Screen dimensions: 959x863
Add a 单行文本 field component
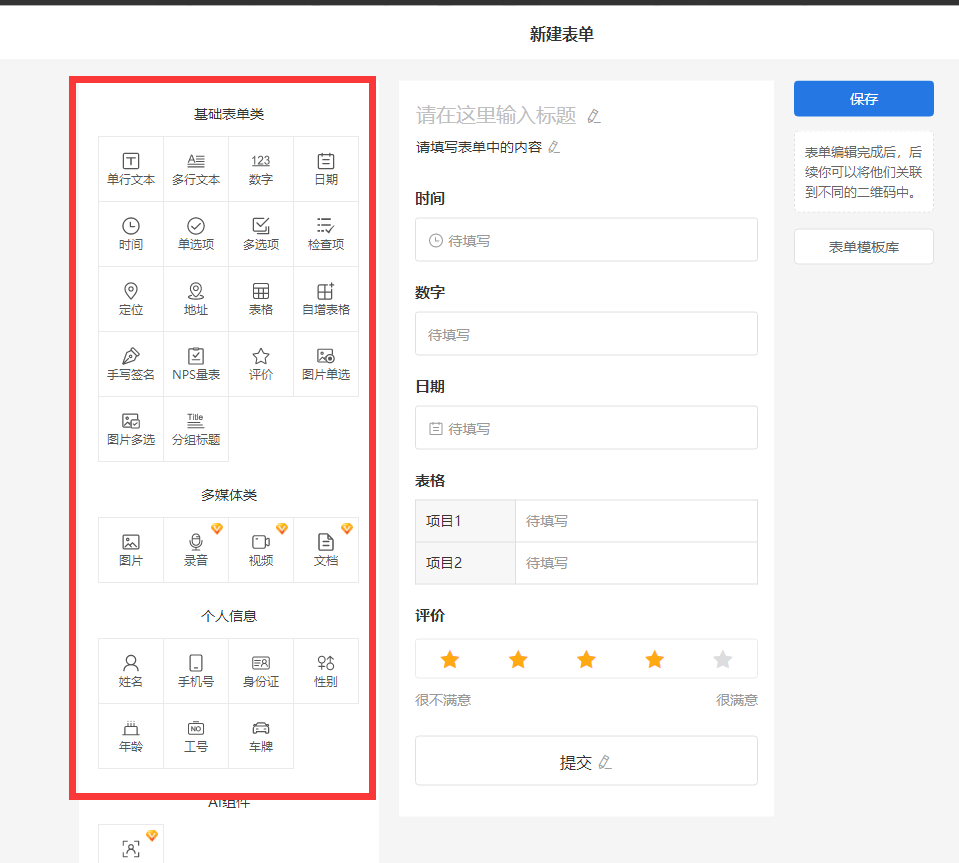pos(131,169)
